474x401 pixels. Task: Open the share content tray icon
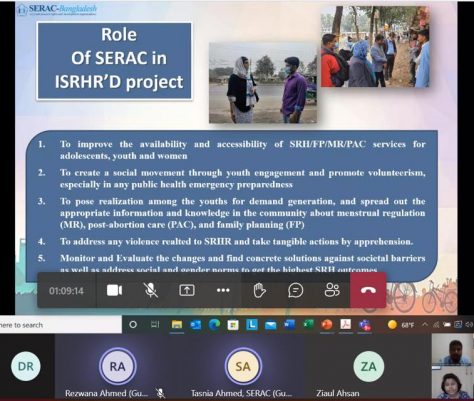[187, 290]
